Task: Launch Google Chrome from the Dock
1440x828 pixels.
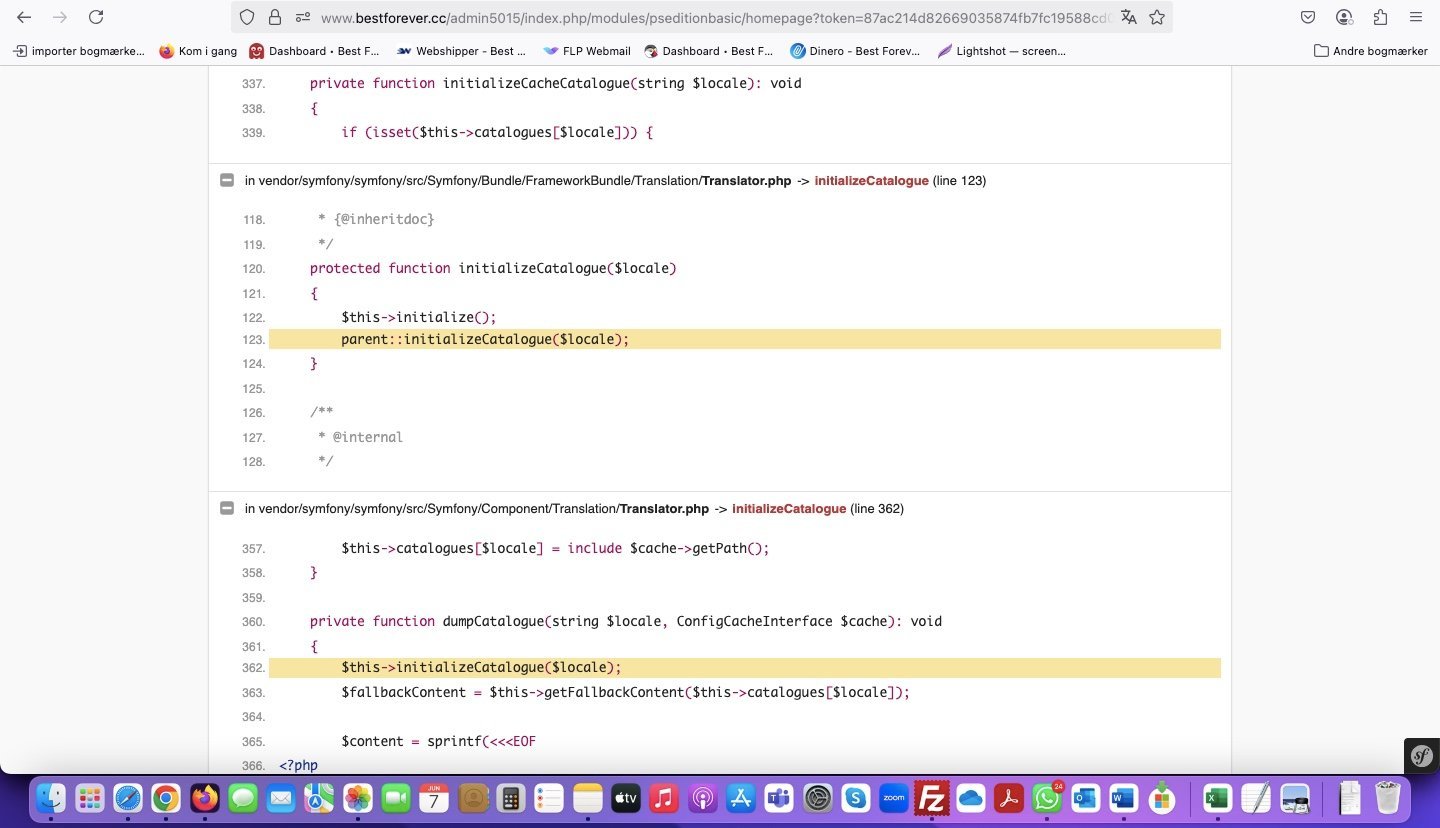Action: (166, 798)
